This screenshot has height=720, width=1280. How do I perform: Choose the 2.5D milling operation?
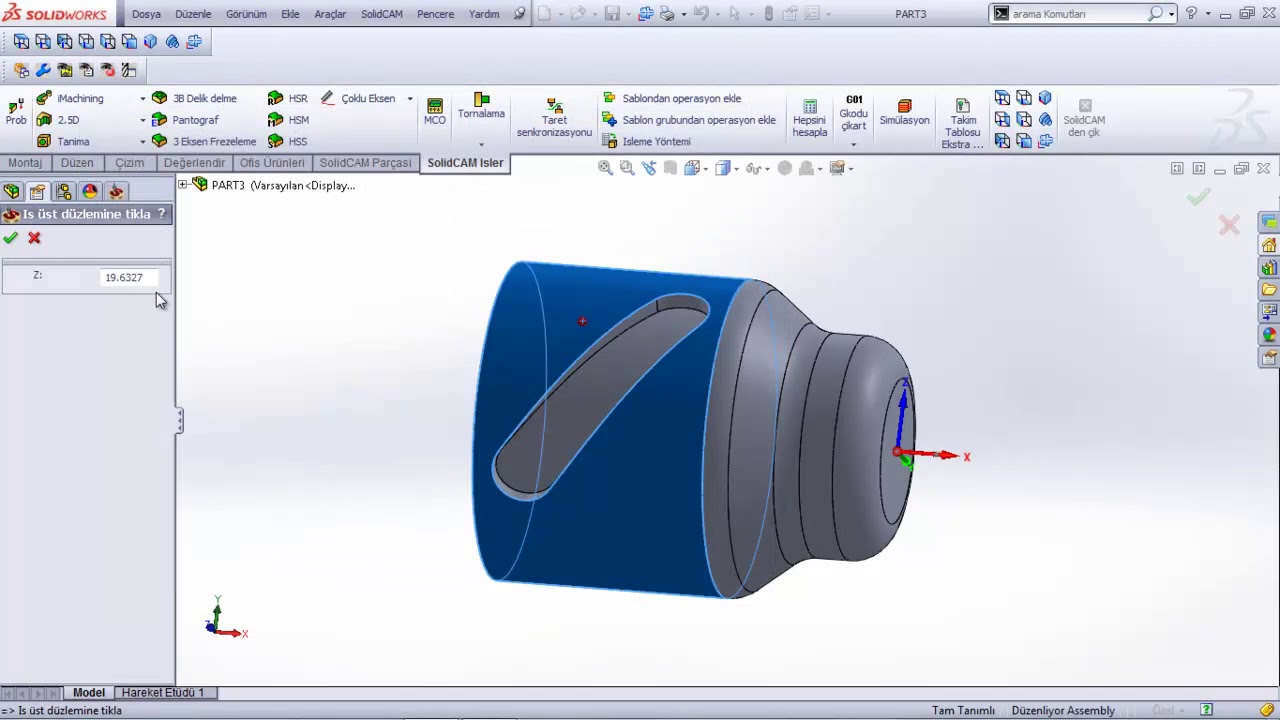[x=57, y=120]
